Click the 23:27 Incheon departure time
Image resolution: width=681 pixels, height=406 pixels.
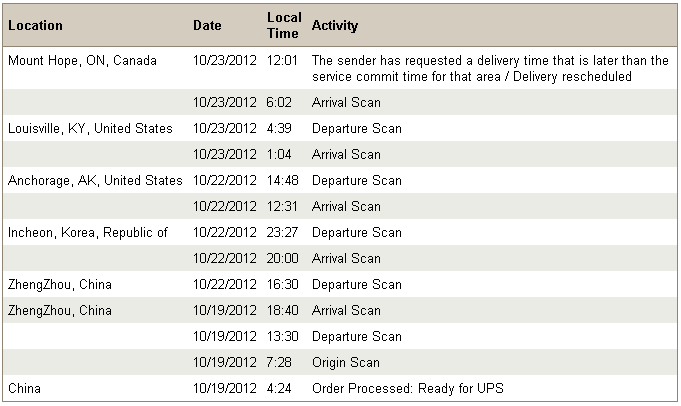[x=283, y=233]
